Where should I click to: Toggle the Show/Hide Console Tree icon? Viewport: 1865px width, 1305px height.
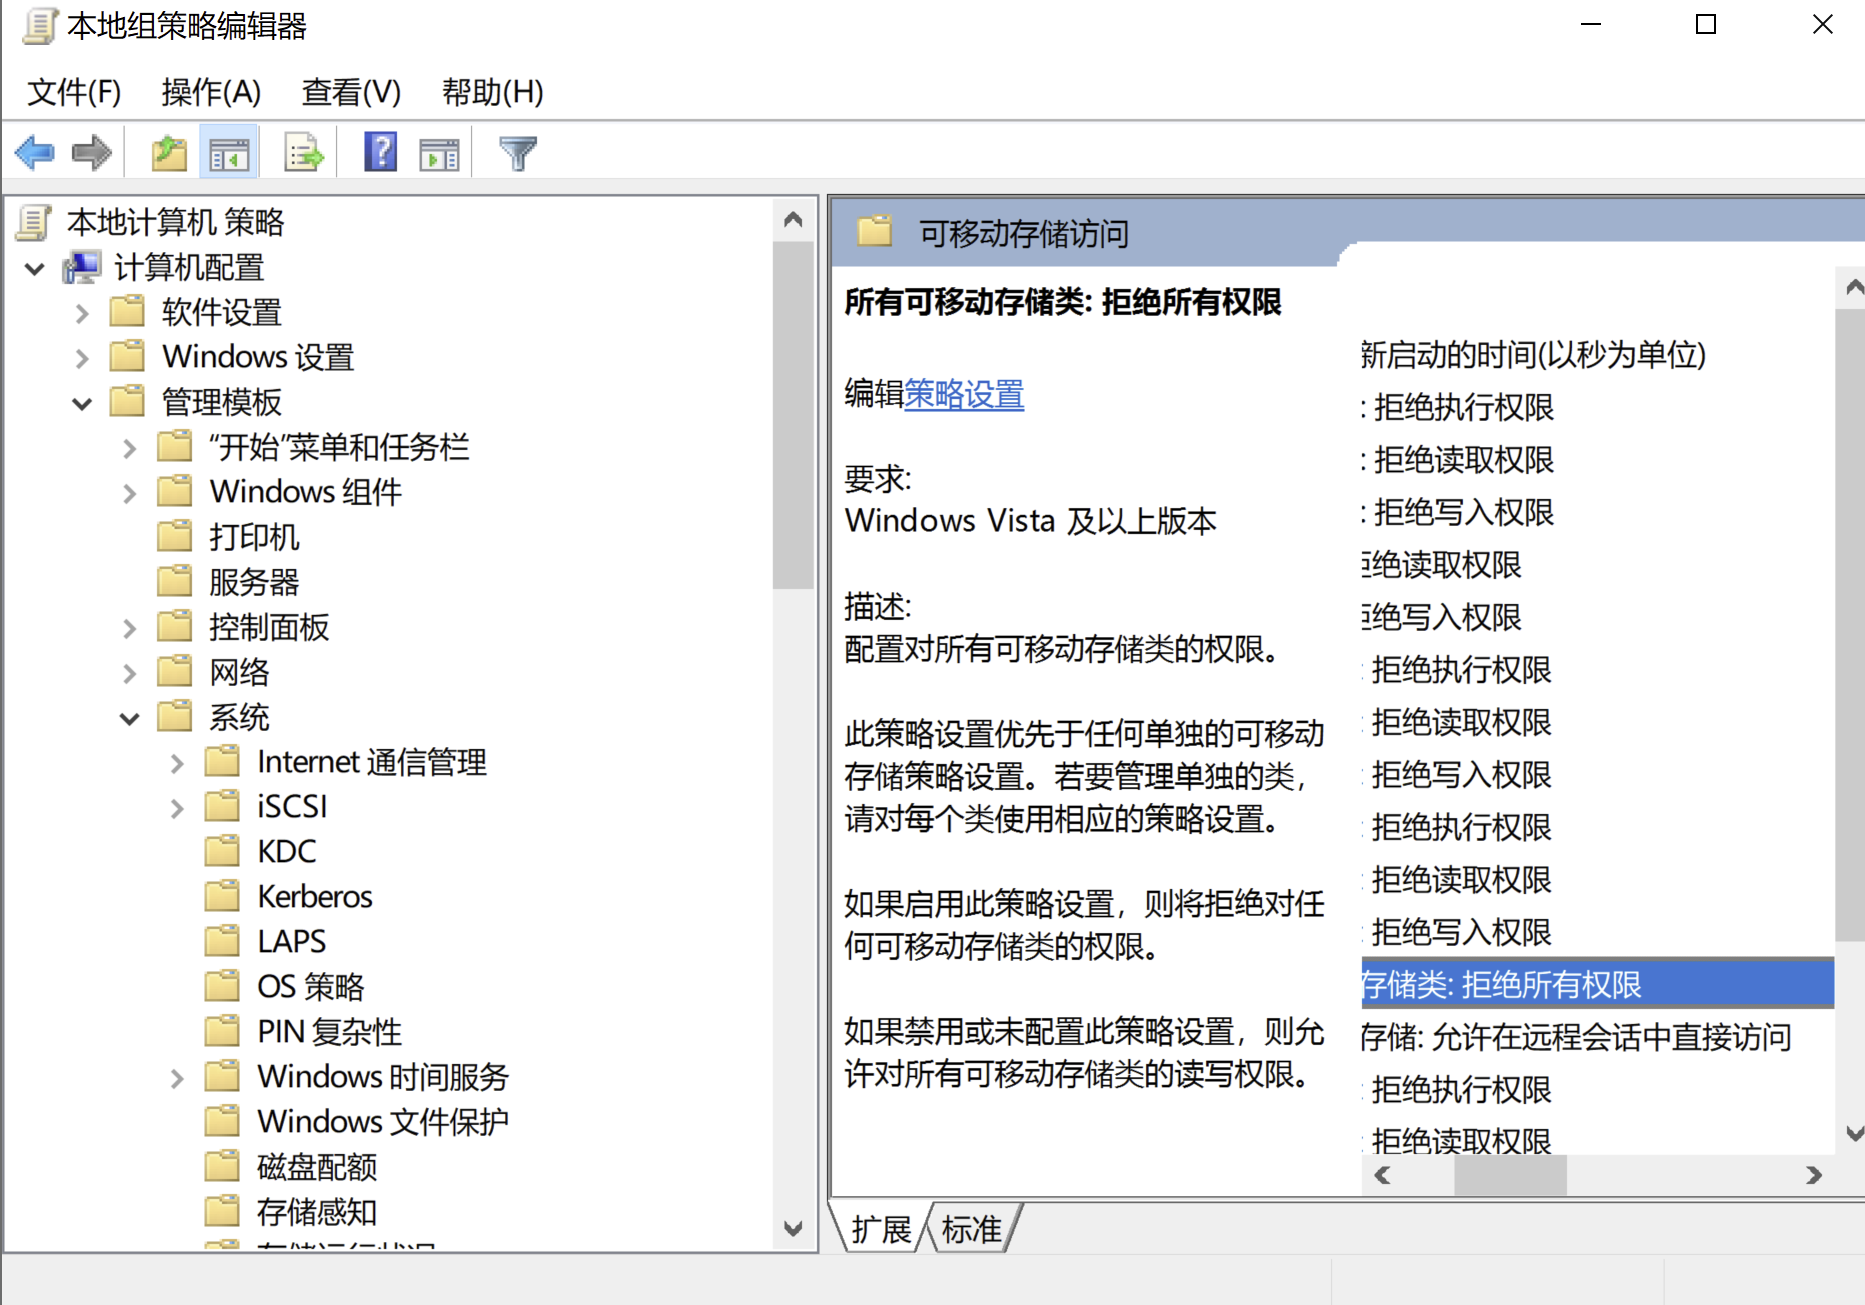pyautogui.click(x=229, y=153)
